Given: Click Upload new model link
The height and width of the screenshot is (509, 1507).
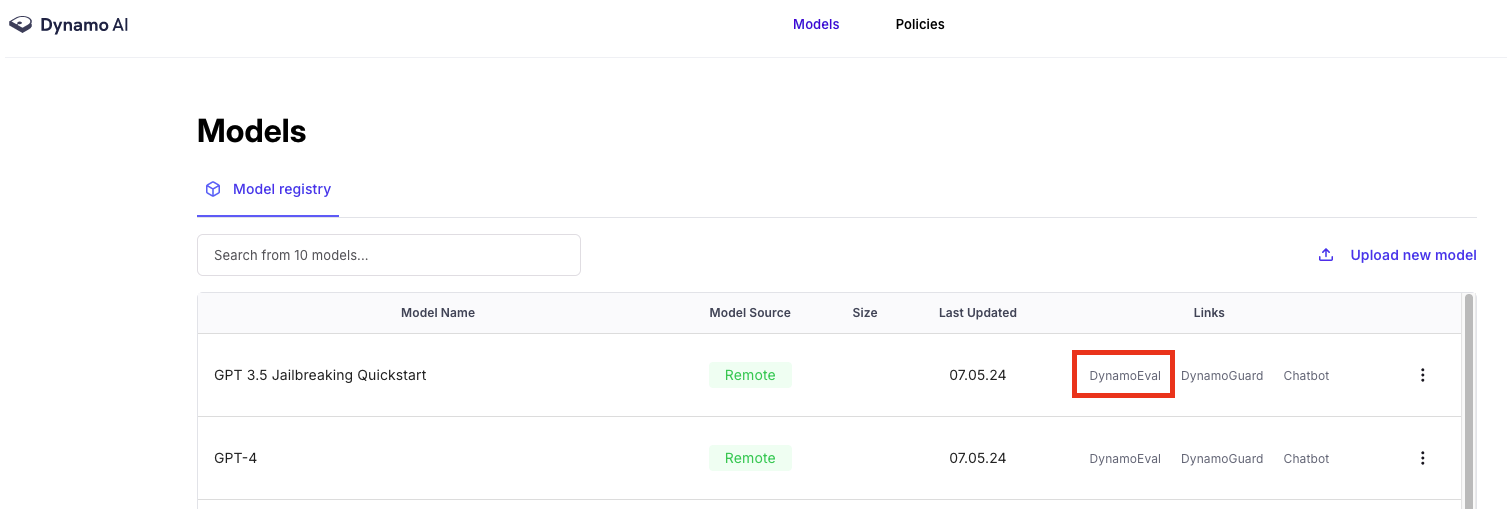Looking at the screenshot, I should click(1413, 255).
